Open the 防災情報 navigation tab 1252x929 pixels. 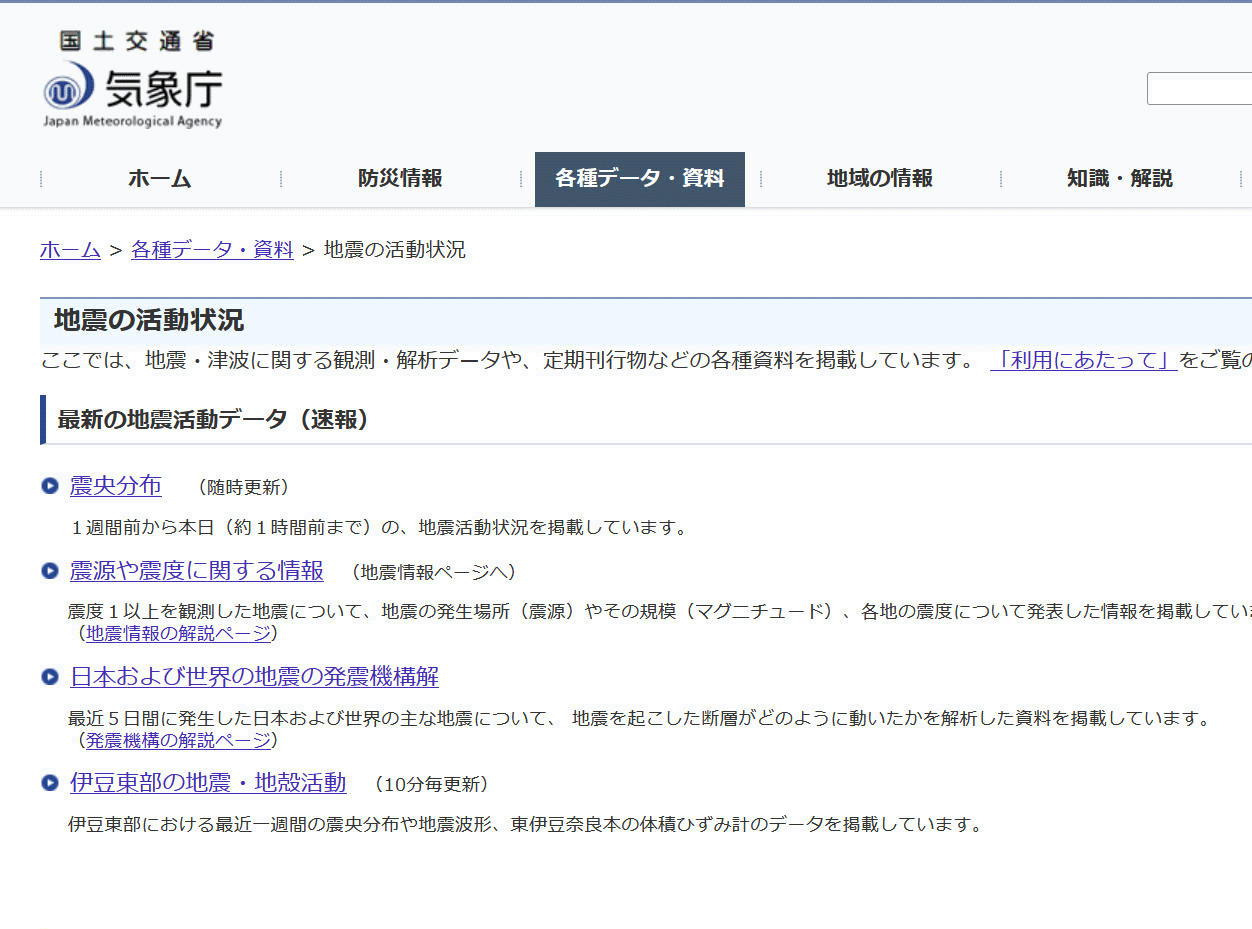pos(400,179)
